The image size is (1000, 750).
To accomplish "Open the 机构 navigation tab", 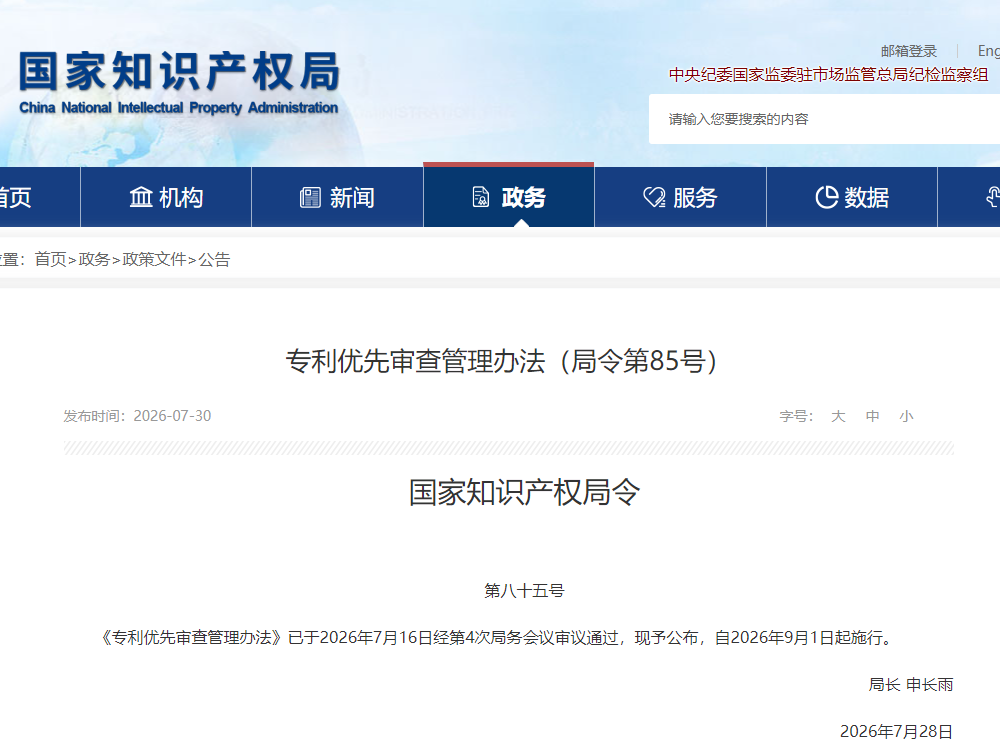I will (166, 197).
